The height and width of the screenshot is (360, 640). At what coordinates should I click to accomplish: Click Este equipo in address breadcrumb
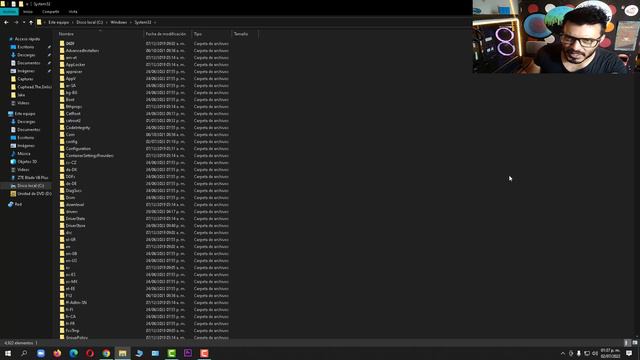(x=59, y=22)
